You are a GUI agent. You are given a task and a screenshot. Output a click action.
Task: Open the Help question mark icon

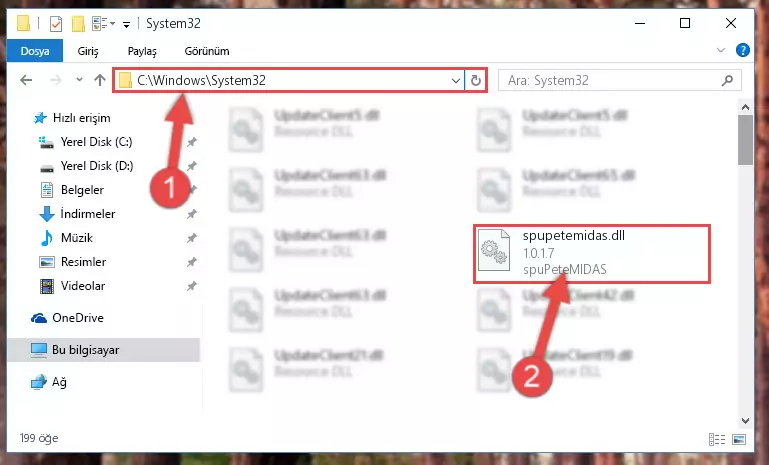click(743, 50)
